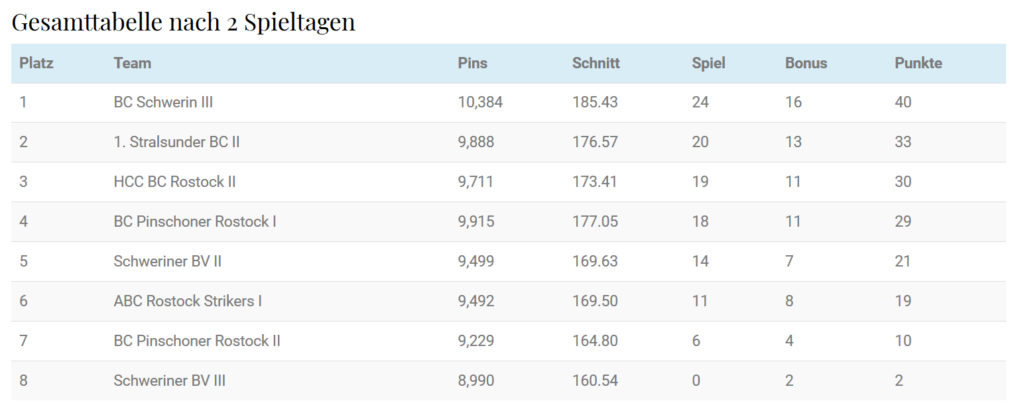Select the 8,990 pins cell
This screenshot has width=1024, height=413.
coord(476,380)
